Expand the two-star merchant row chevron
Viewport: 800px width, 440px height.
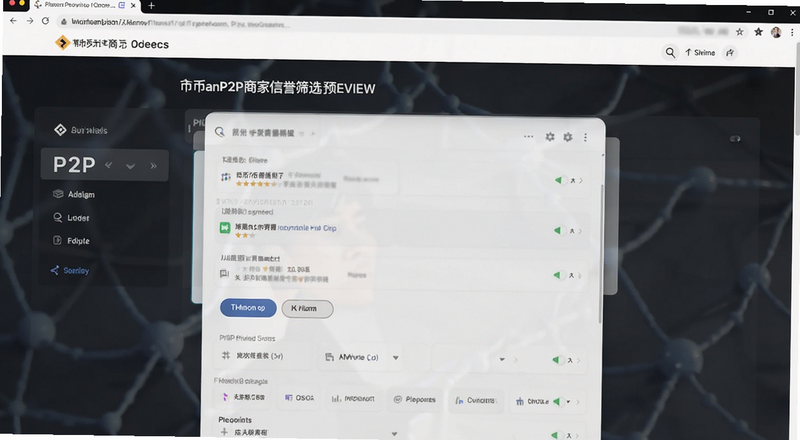(580, 231)
